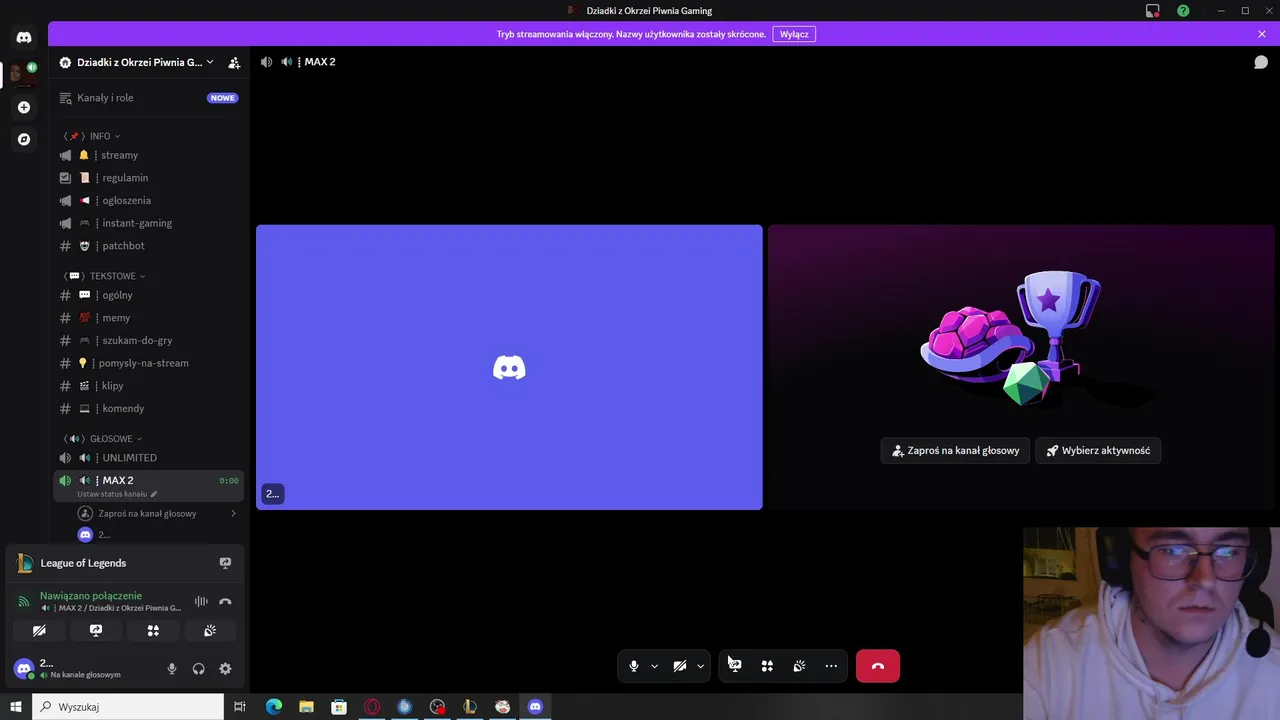Open the ogłoszenia channel

tap(149, 200)
